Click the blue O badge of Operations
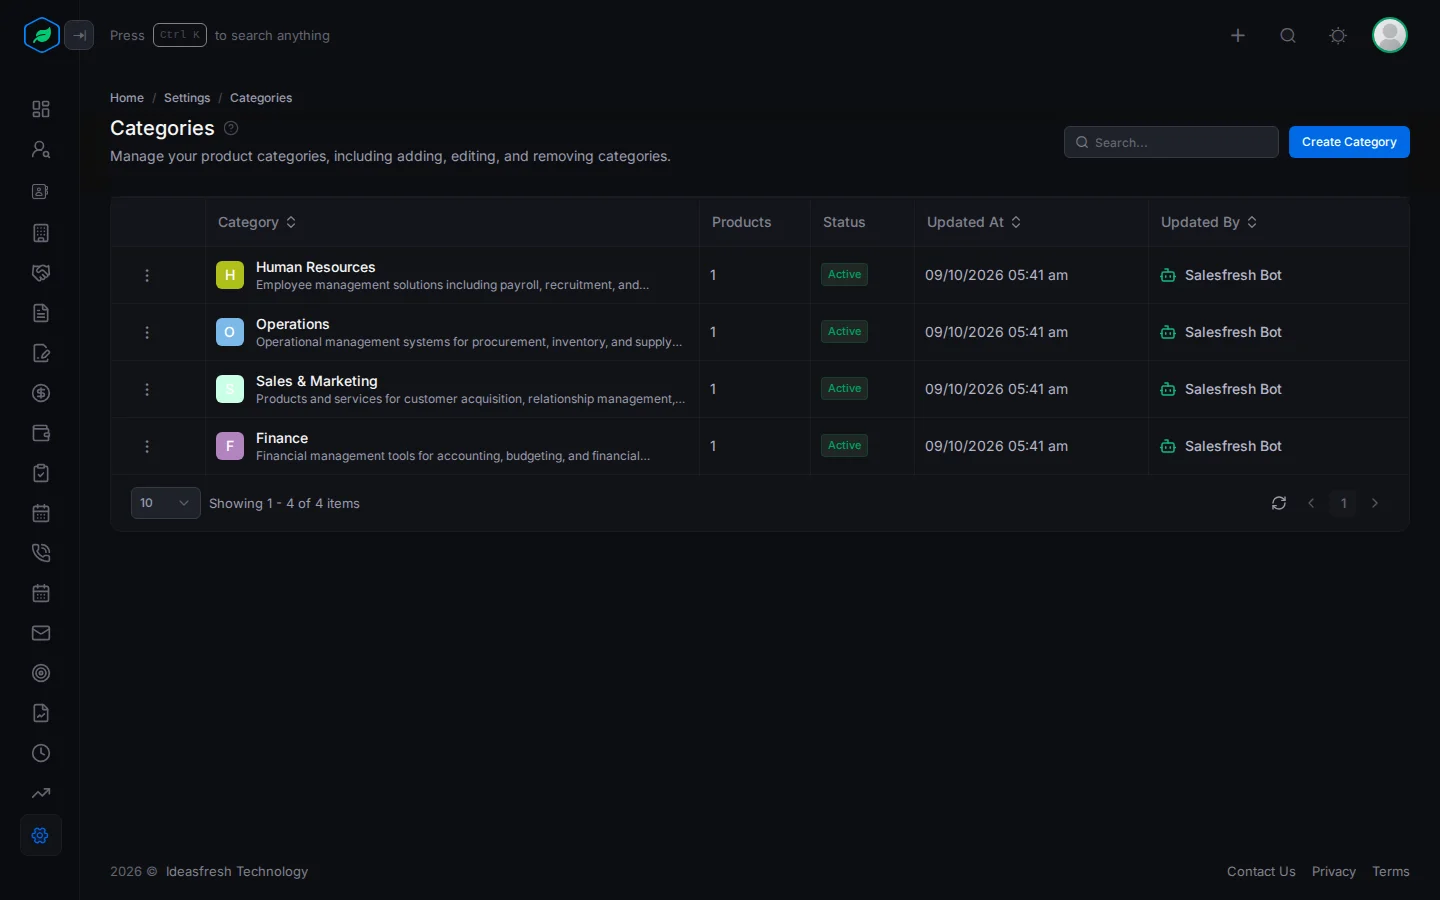The image size is (1440, 900). click(x=230, y=332)
